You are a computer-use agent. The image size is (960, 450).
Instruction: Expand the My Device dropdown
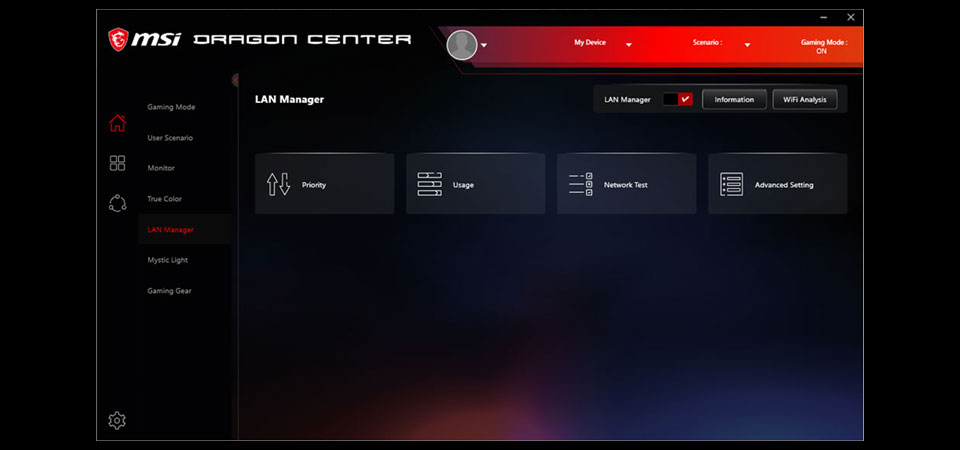[x=628, y=45]
